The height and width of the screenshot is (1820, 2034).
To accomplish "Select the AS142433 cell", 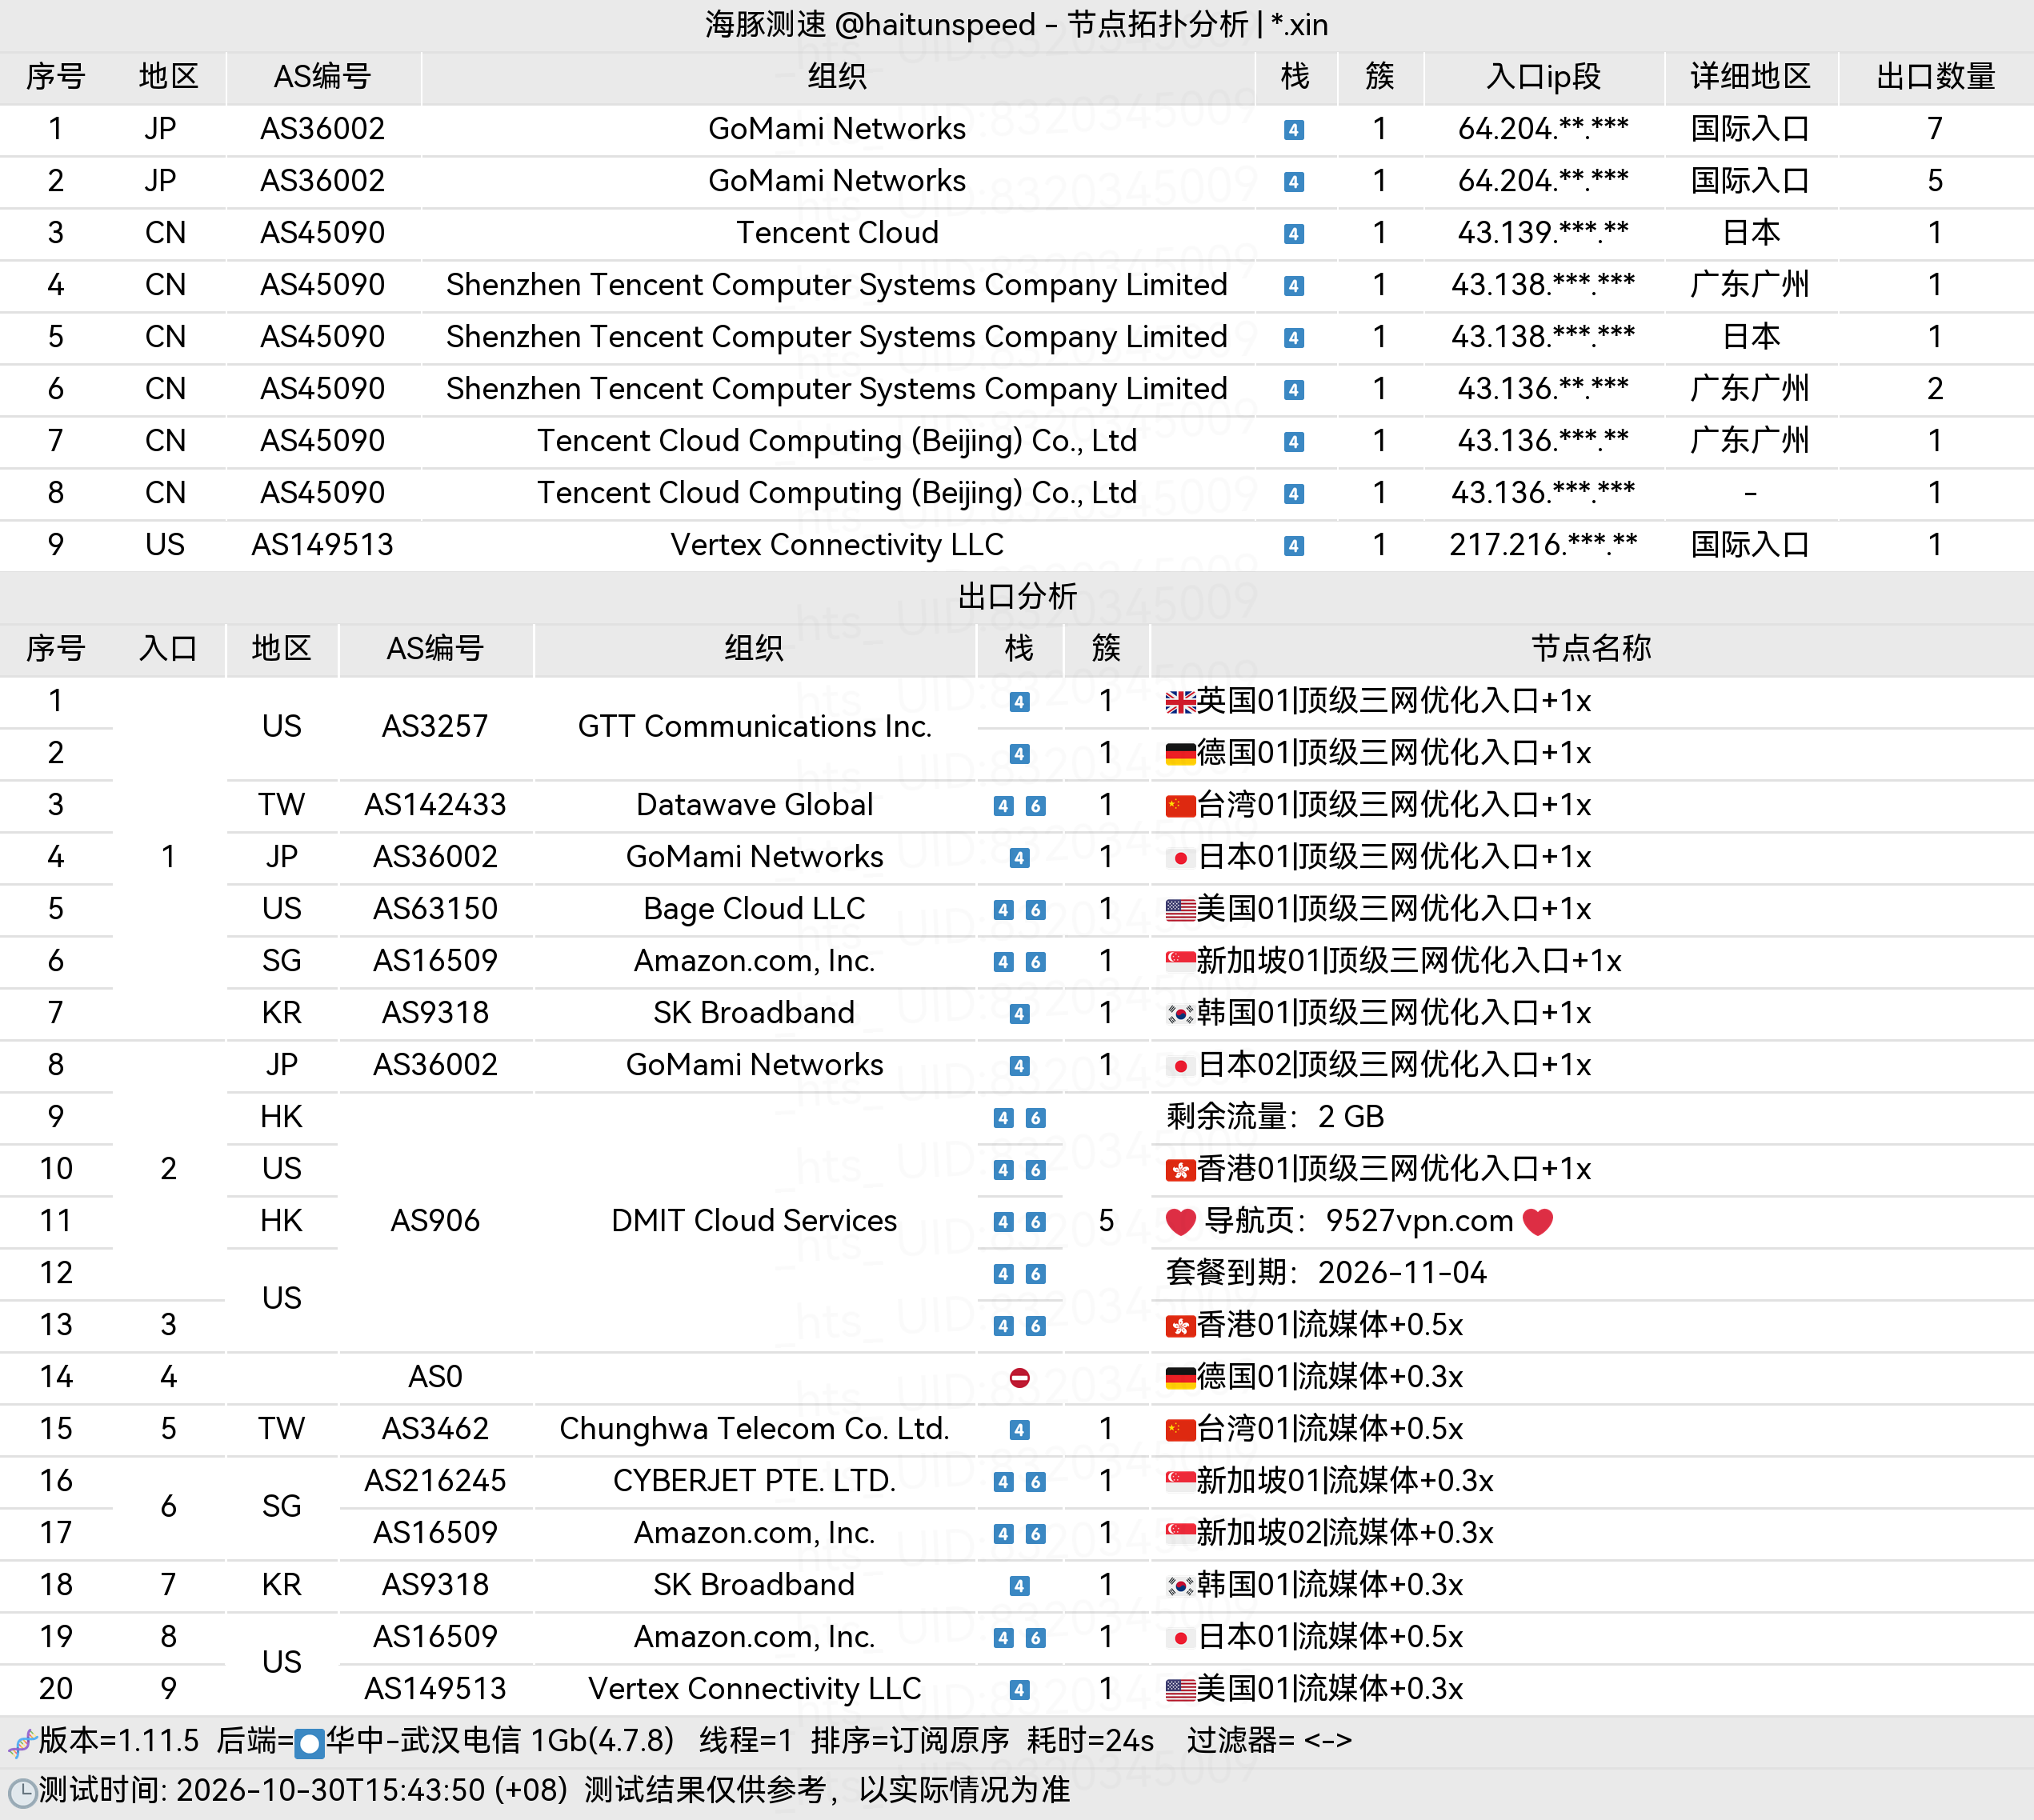I will pos(435,805).
